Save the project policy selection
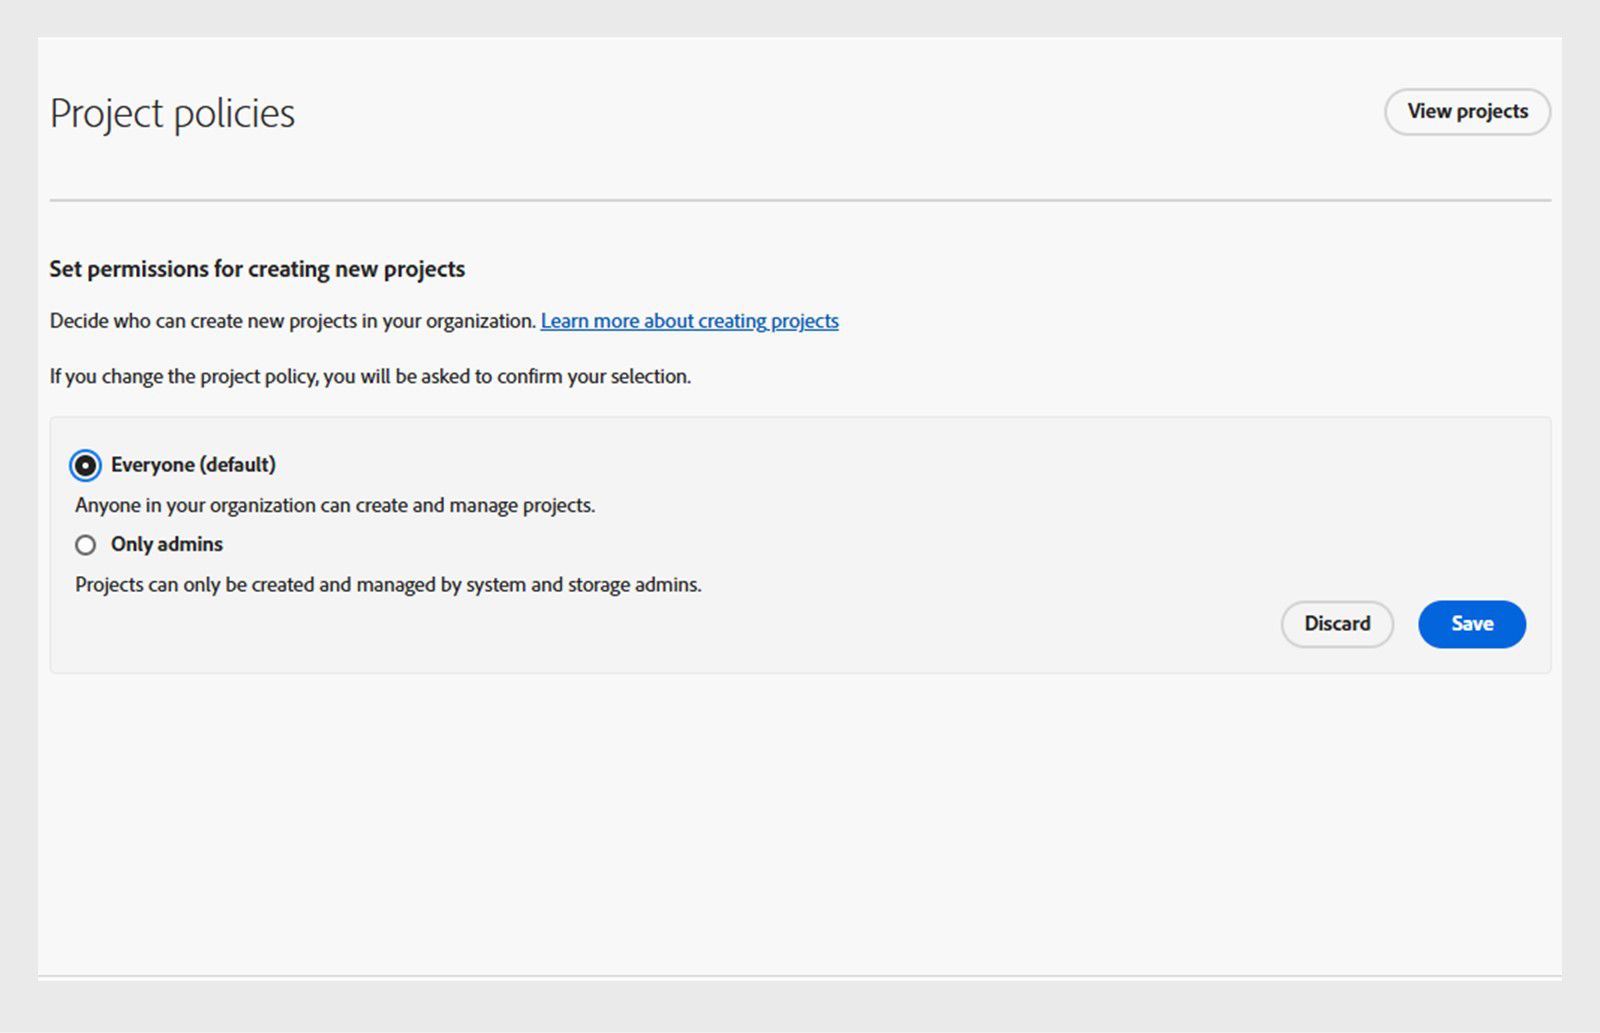Screen dimensions: 1600x1033 coord(1471,624)
